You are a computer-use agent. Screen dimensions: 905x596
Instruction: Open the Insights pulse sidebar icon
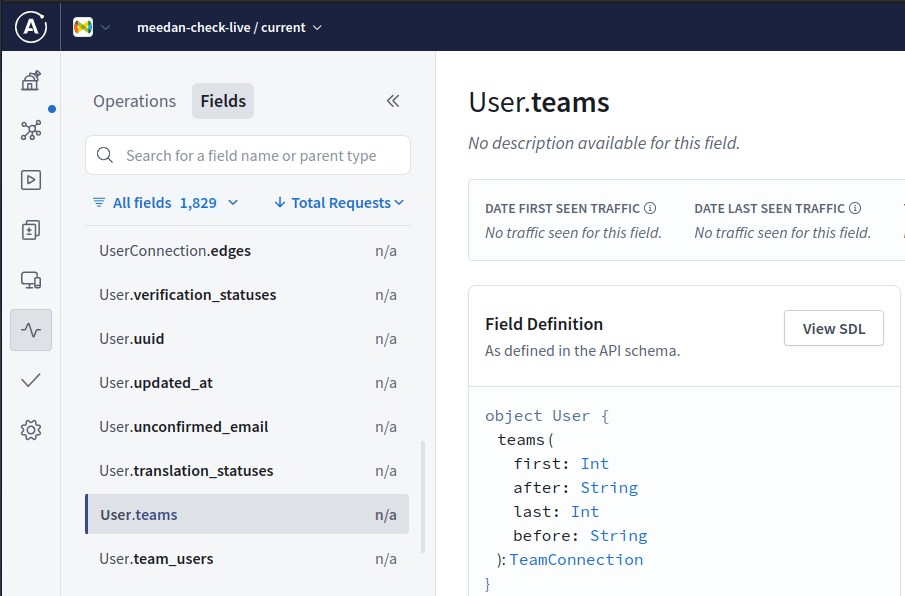pos(31,330)
